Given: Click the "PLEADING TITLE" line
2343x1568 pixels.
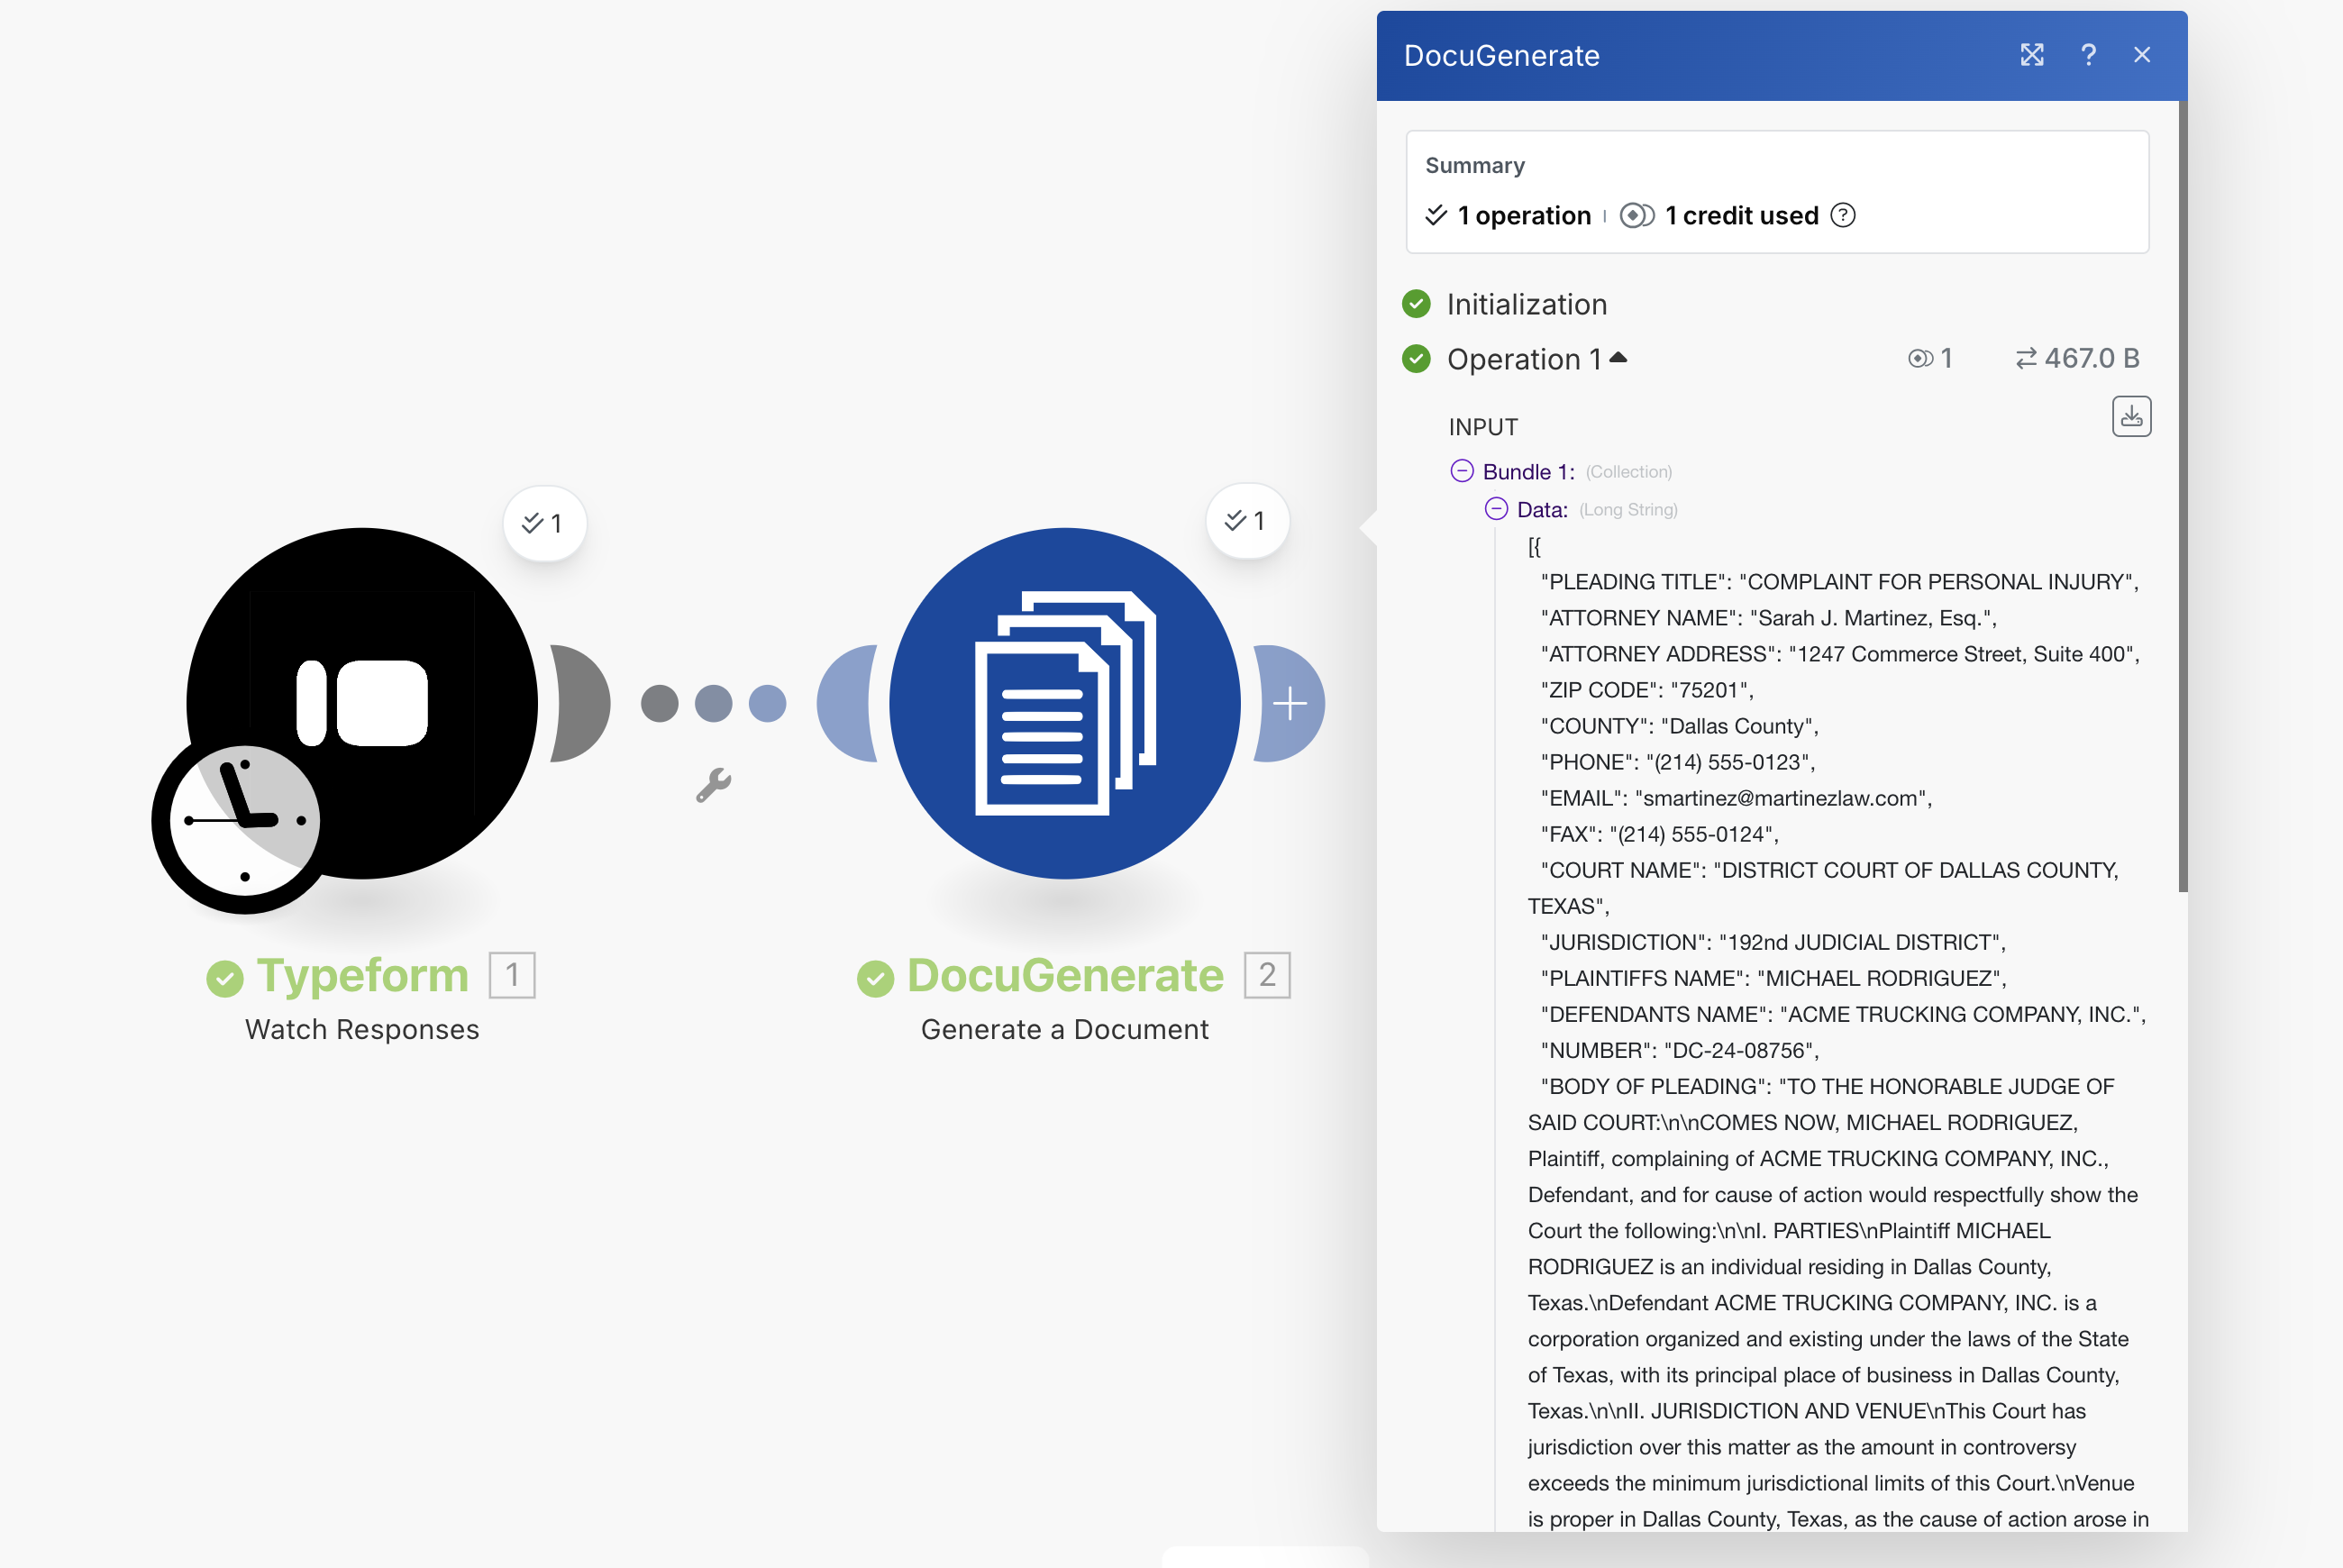Looking at the screenshot, I should coord(1839,582).
